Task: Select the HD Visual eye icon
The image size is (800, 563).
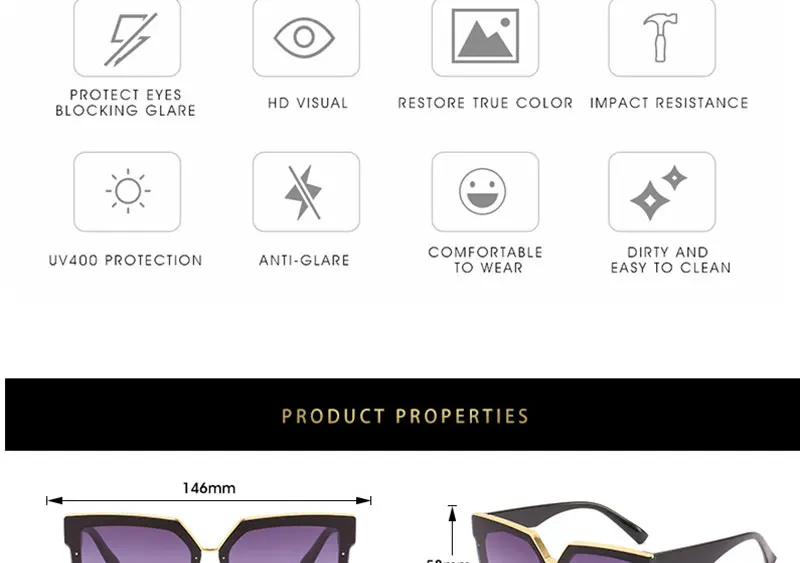Action: click(306, 38)
